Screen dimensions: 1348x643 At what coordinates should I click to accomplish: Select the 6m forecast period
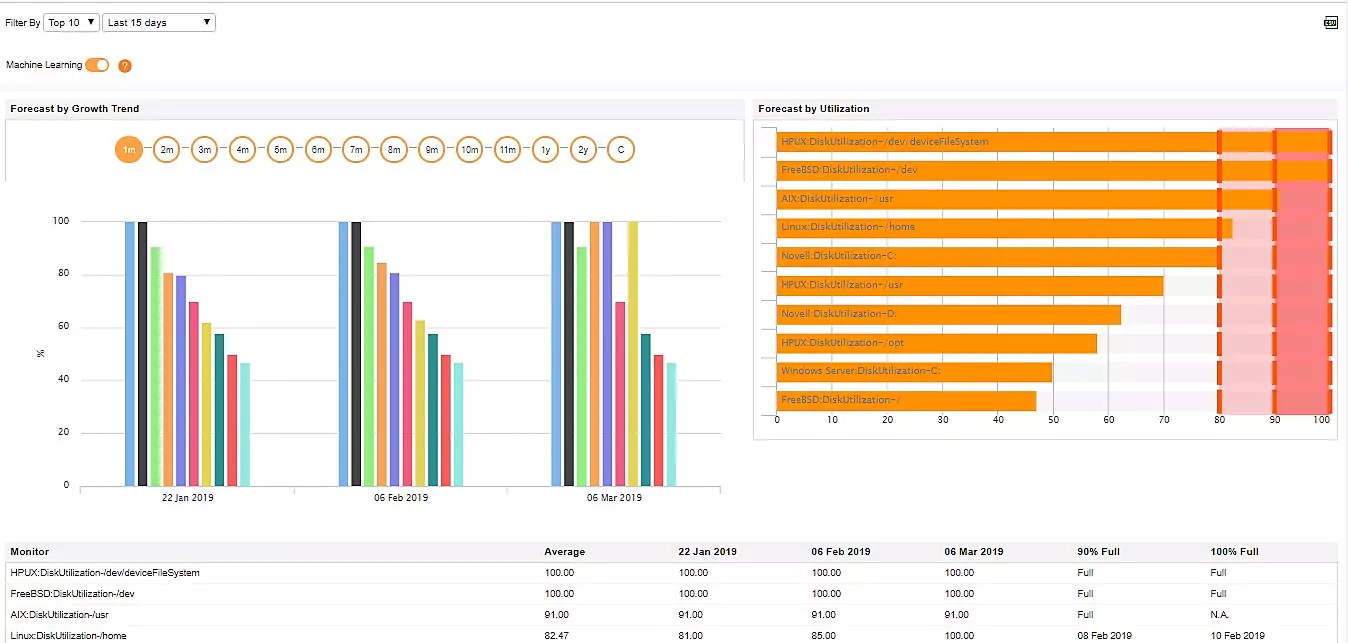pos(318,148)
